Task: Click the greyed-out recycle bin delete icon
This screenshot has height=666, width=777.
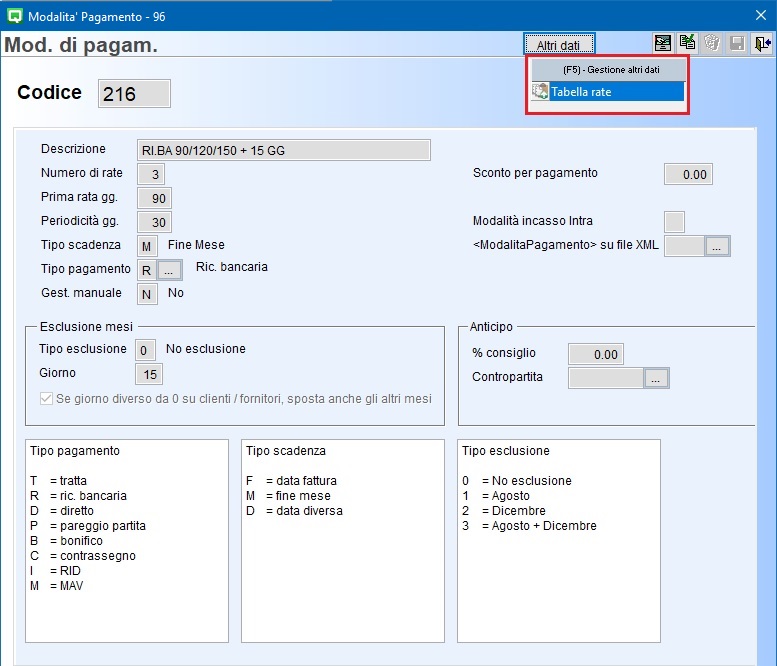Action: 713,43
